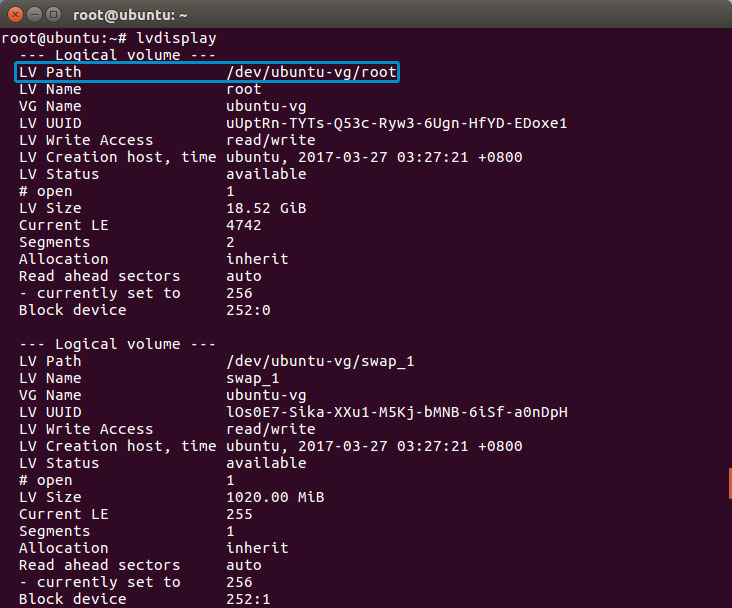Click the 18.52 GiB LV Size value
Screen dimensions: 732x608
(x=266, y=208)
